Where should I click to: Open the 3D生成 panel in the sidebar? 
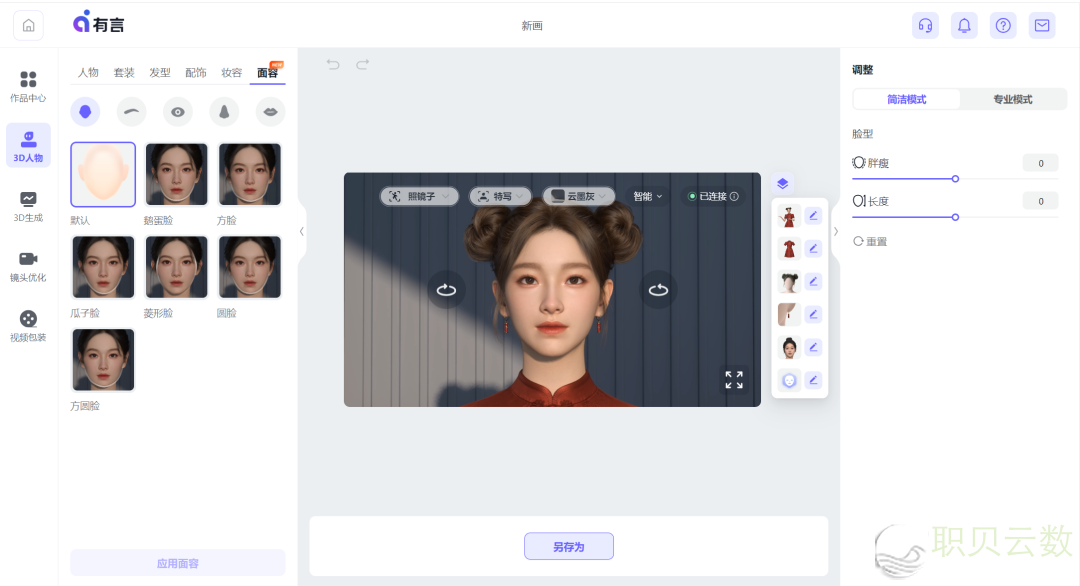pyautogui.click(x=28, y=207)
